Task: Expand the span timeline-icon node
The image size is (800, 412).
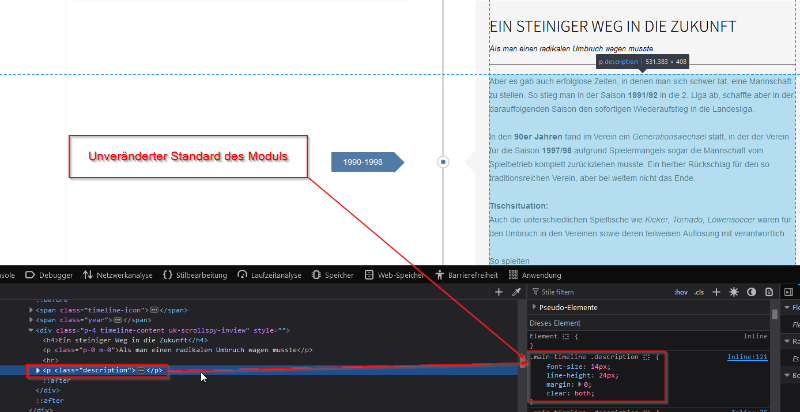Action: point(31,310)
